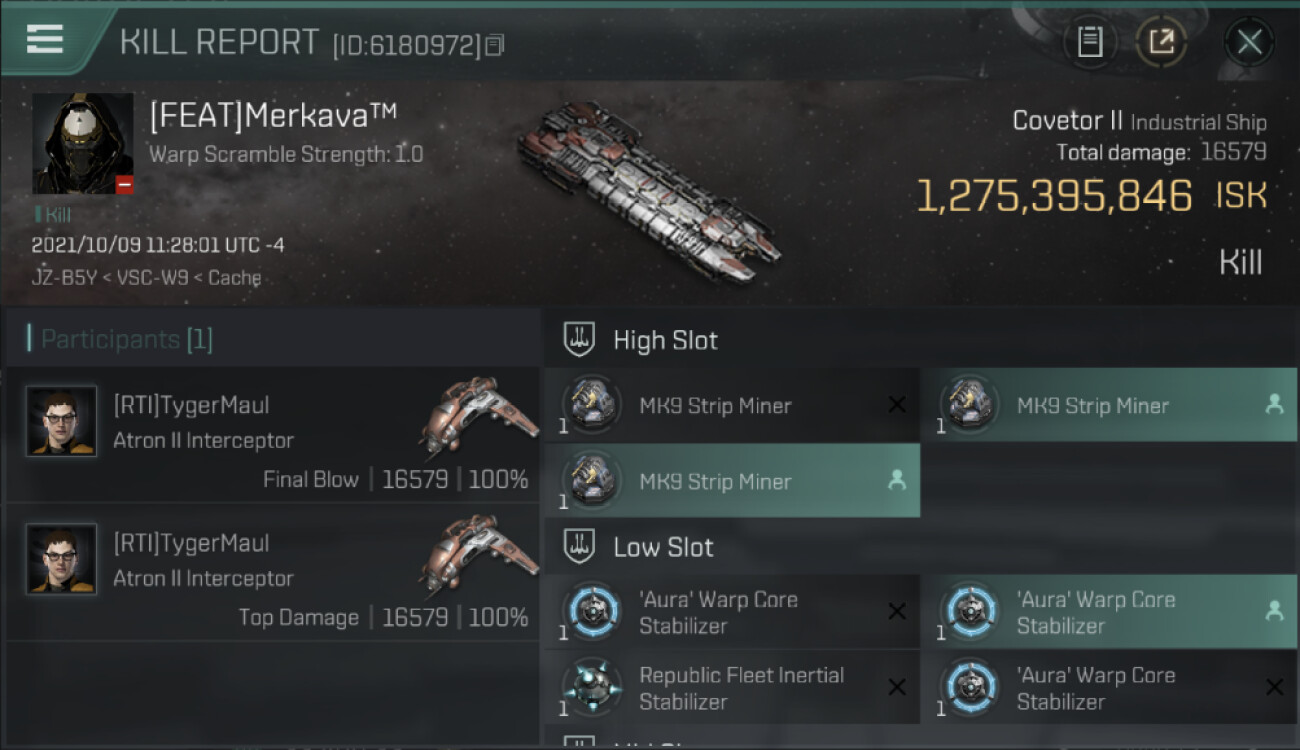Click the High Slot header

tap(665, 340)
